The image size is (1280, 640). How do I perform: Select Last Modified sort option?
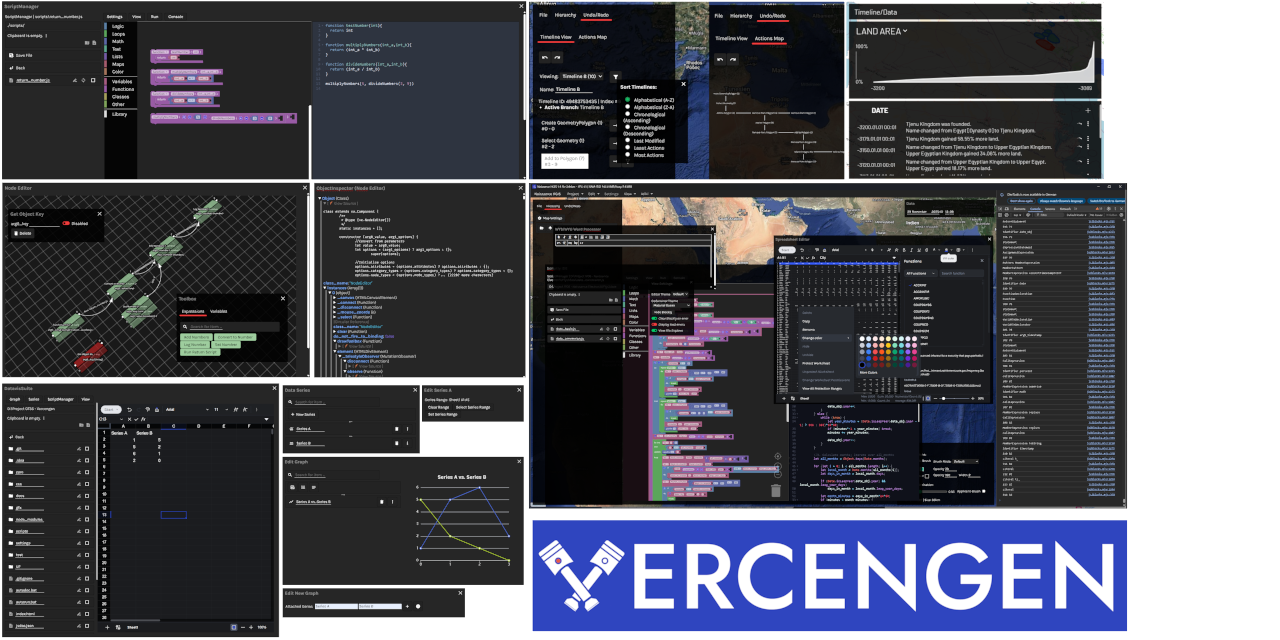point(627,140)
